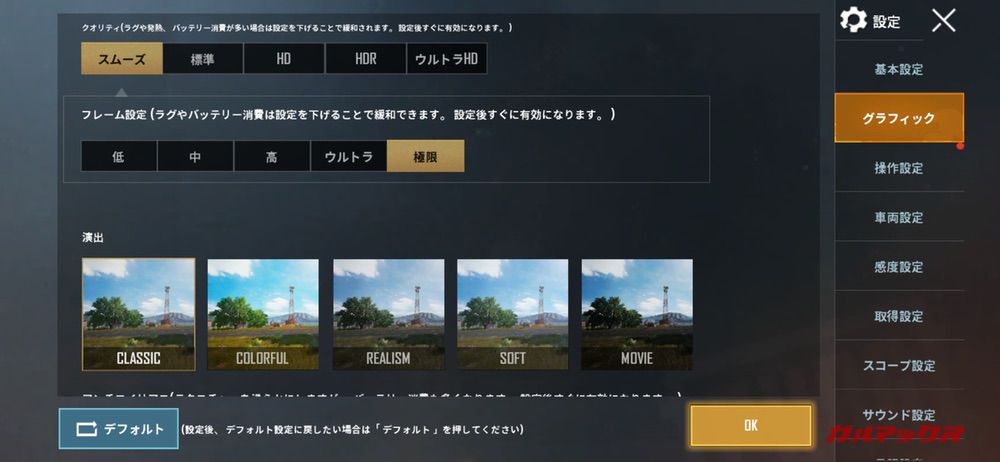1000x462 pixels.
Task: Choose HD graphics quality option
Action: tap(284, 59)
